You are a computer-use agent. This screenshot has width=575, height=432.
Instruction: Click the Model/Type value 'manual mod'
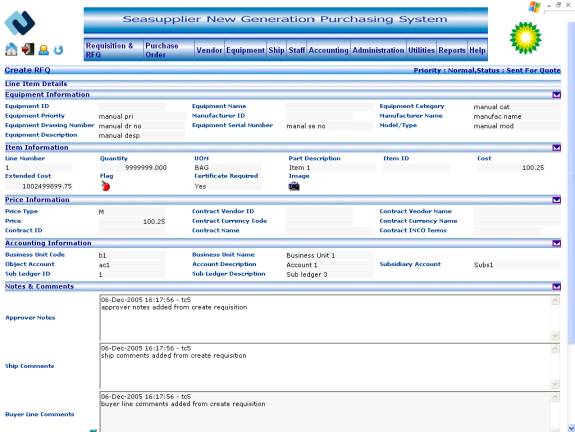click(494, 126)
